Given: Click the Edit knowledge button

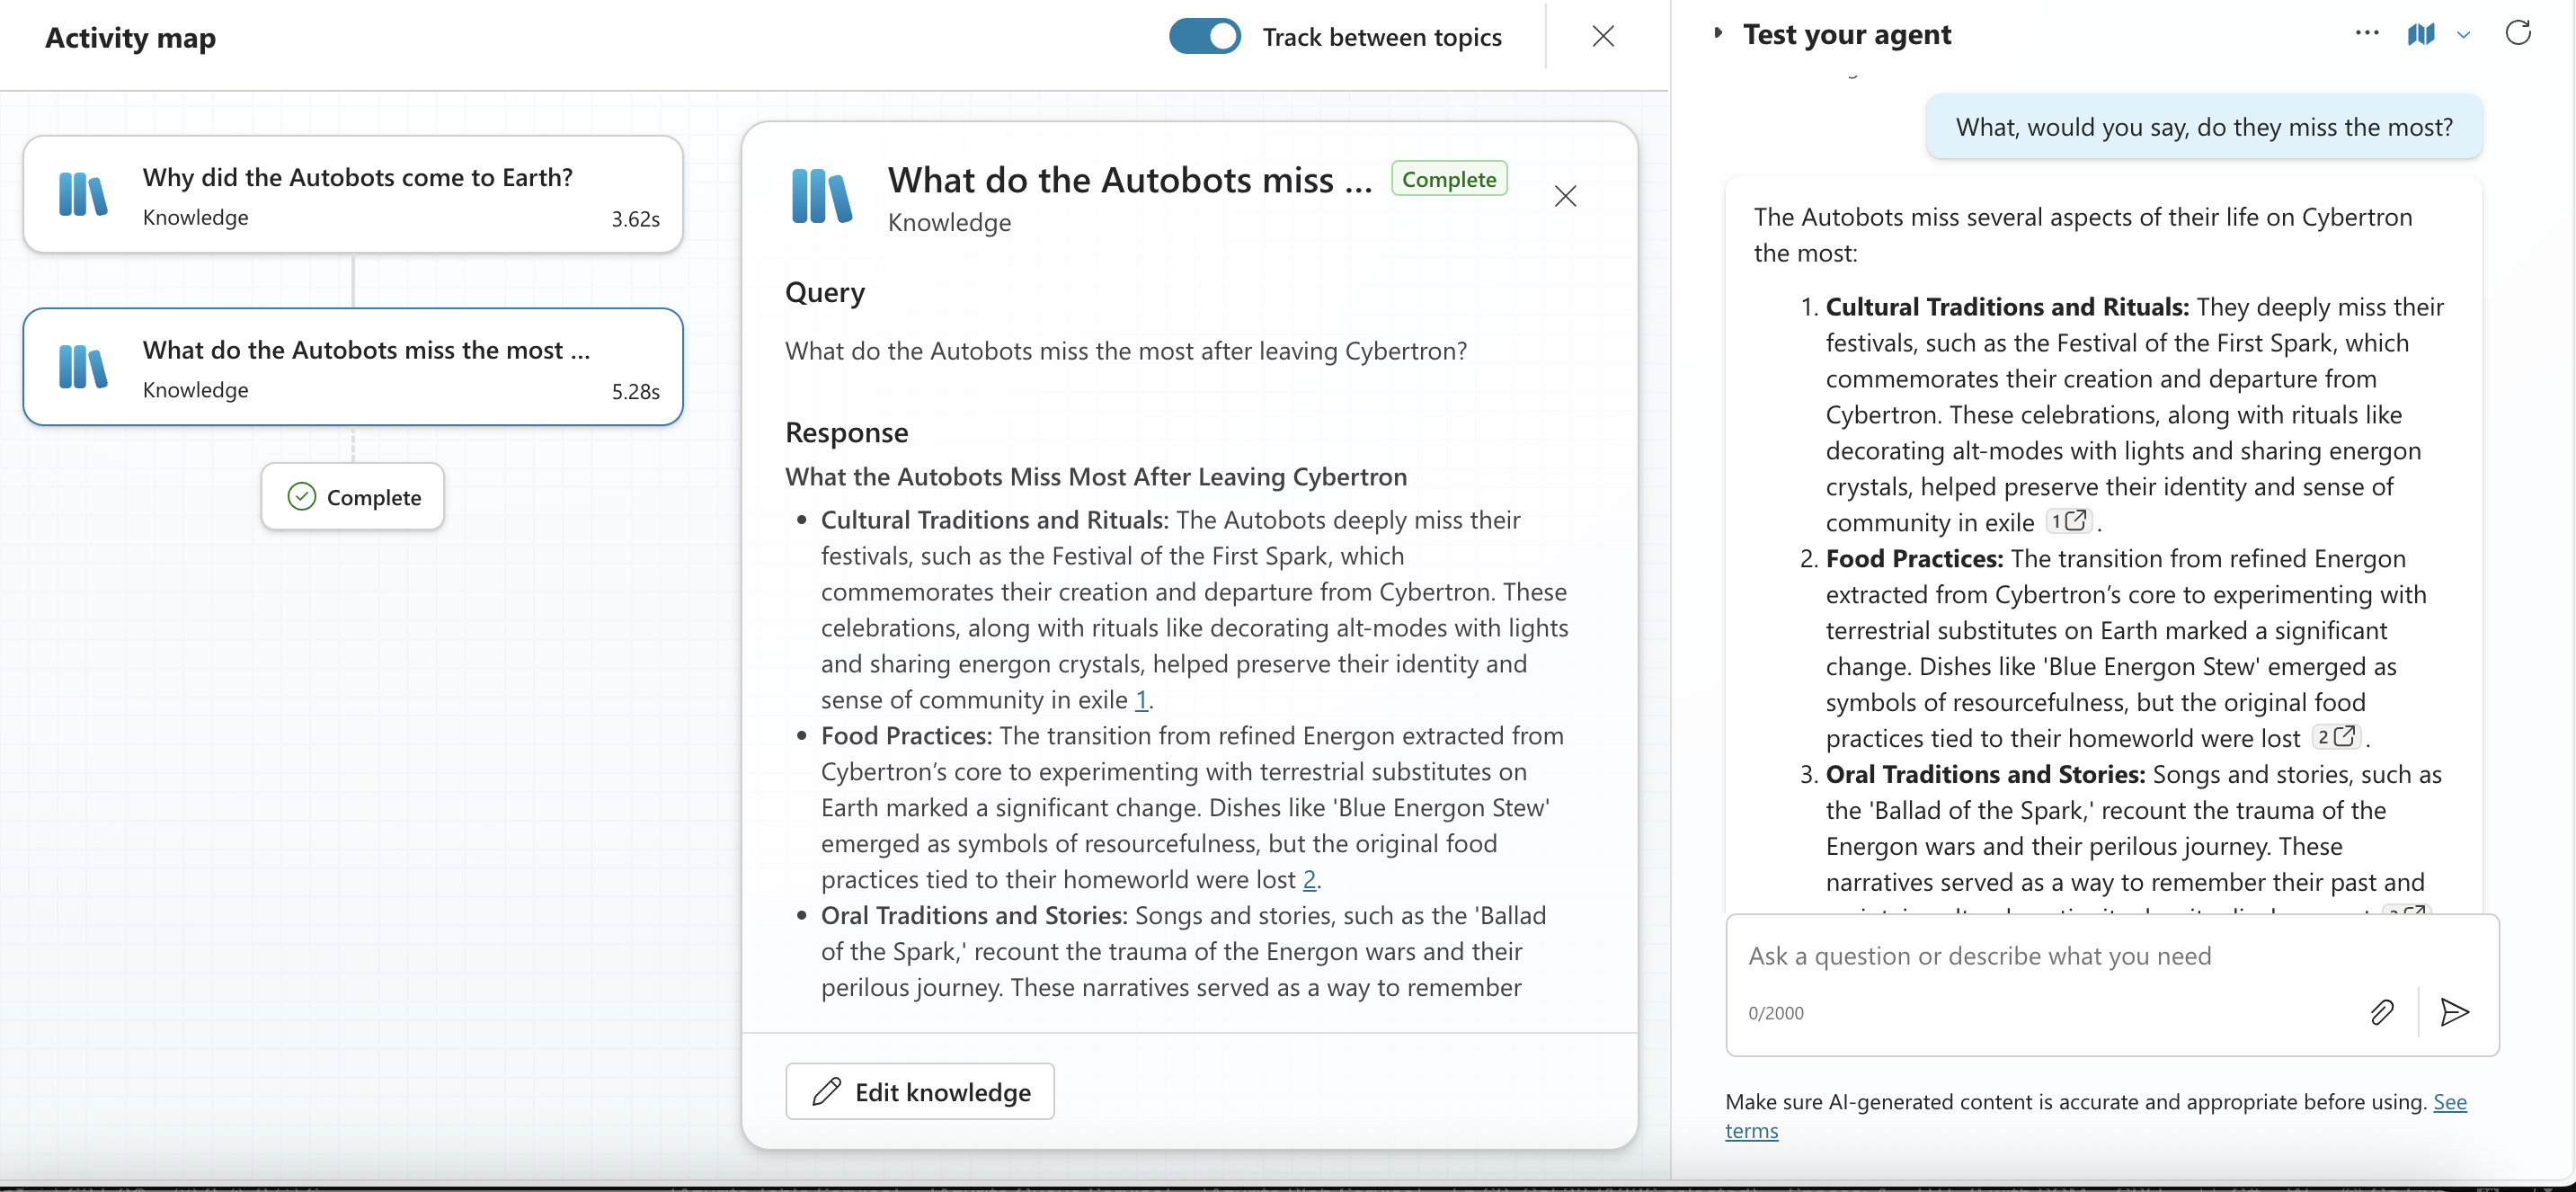Looking at the screenshot, I should point(919,1091).
